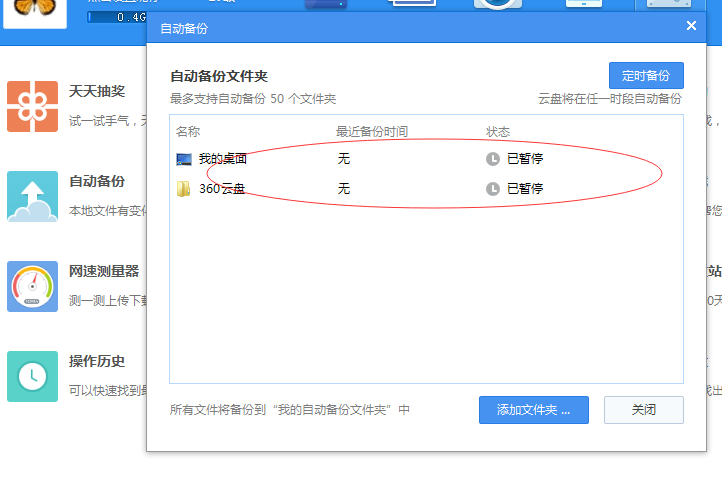722x491 pixels.
Task: Click the 已暂停 status of 360云盘
Action: [525, 189]
